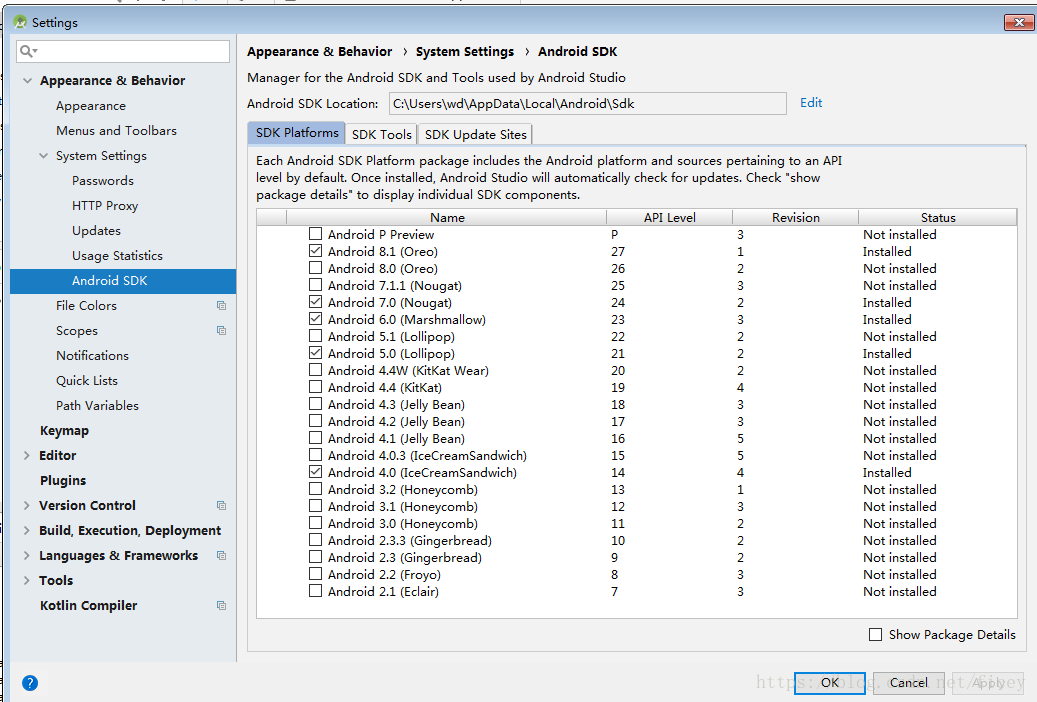Open File Colors settings
Viewport: 1037px width, 702px height.
[x=86, y=306]
